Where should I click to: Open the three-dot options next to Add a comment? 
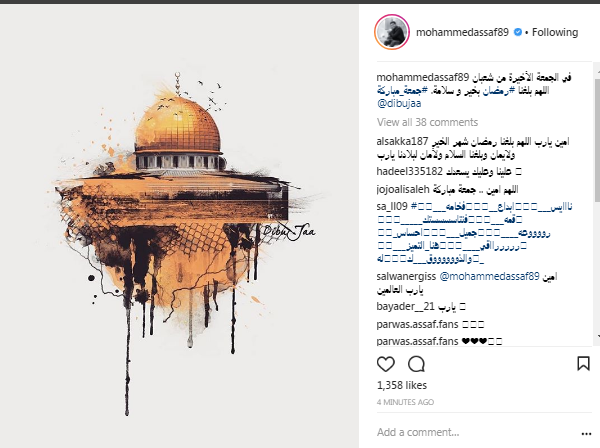[x=586, y=433]
